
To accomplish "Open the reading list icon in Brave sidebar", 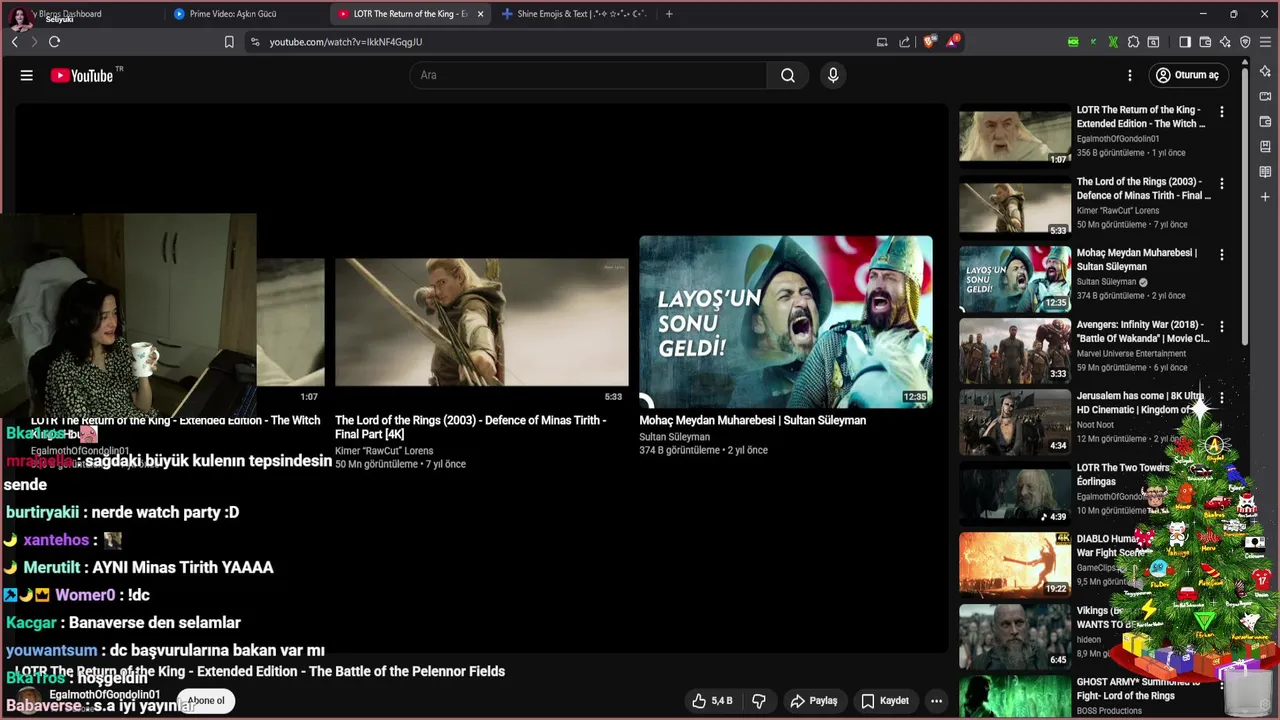I will [x=1265, y=172].
